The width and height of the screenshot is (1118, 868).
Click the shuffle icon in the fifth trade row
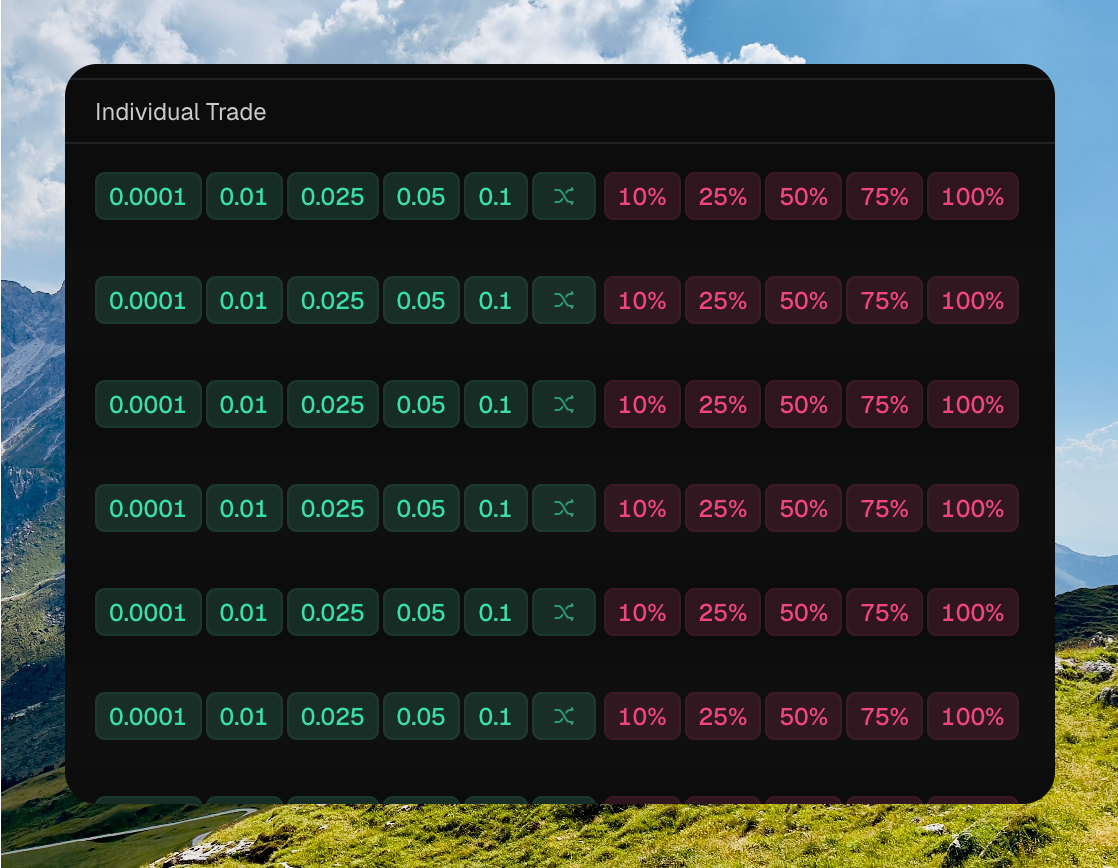564,612
